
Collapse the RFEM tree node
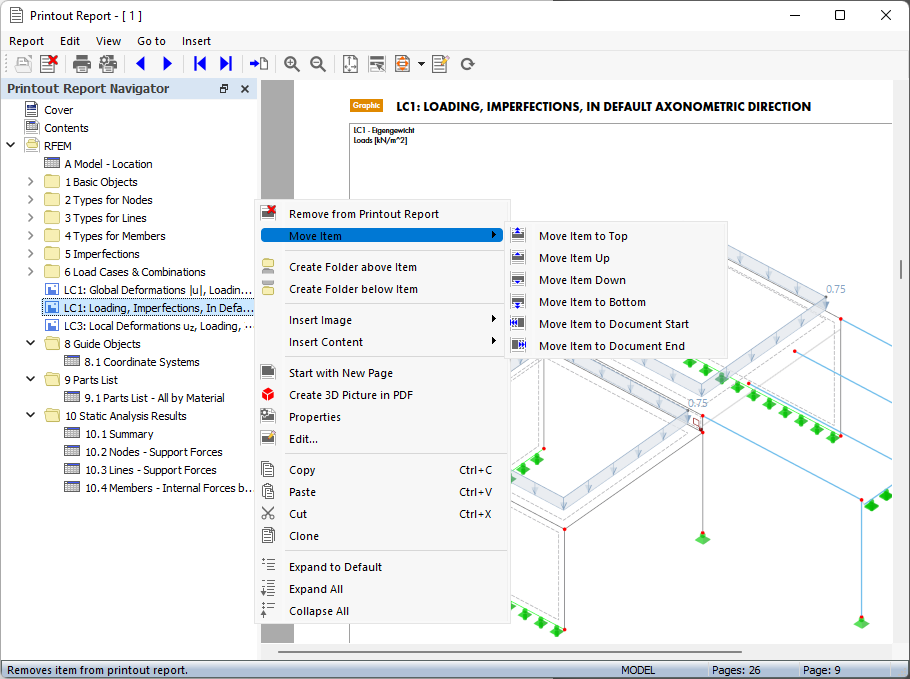[x=11, y=145]
